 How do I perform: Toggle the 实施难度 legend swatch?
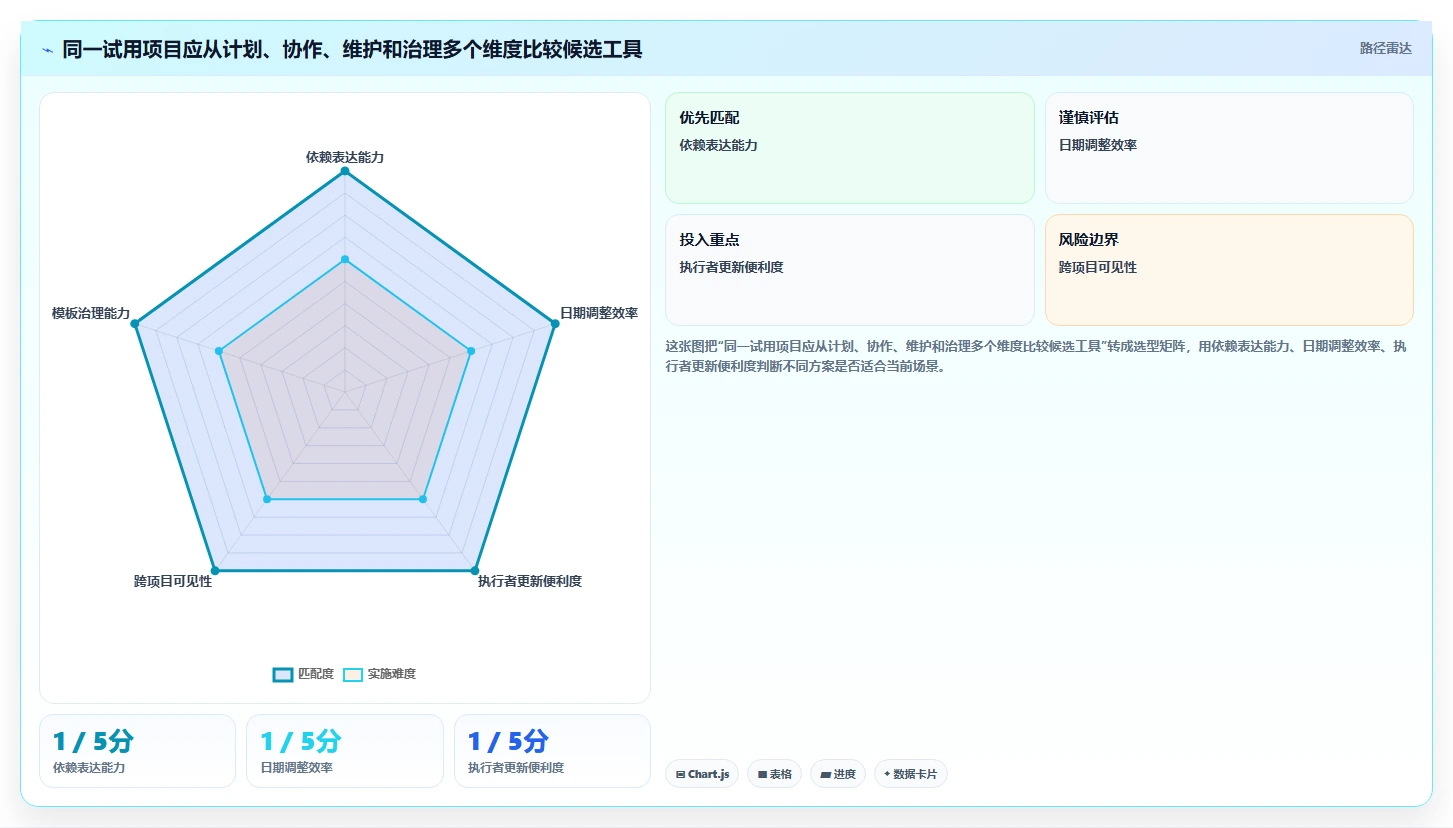click(353, 674)
